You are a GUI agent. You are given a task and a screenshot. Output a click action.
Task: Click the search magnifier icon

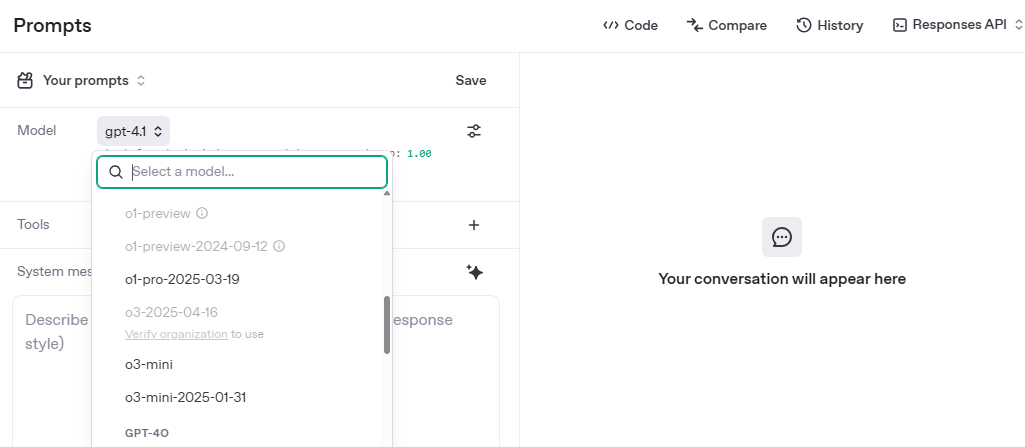click(x=116, y=172)
